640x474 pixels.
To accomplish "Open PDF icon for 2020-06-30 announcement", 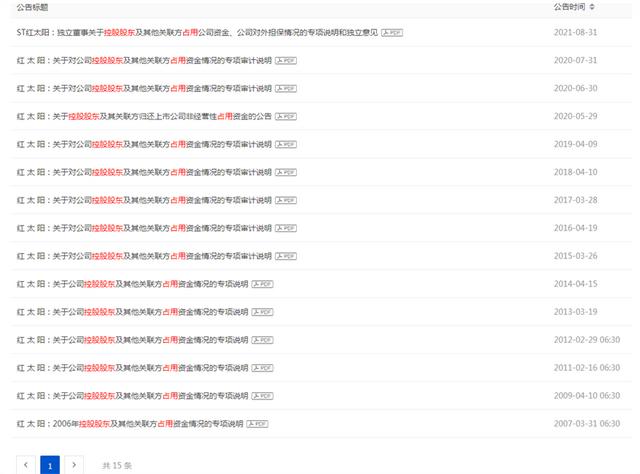I will (286, 89).
